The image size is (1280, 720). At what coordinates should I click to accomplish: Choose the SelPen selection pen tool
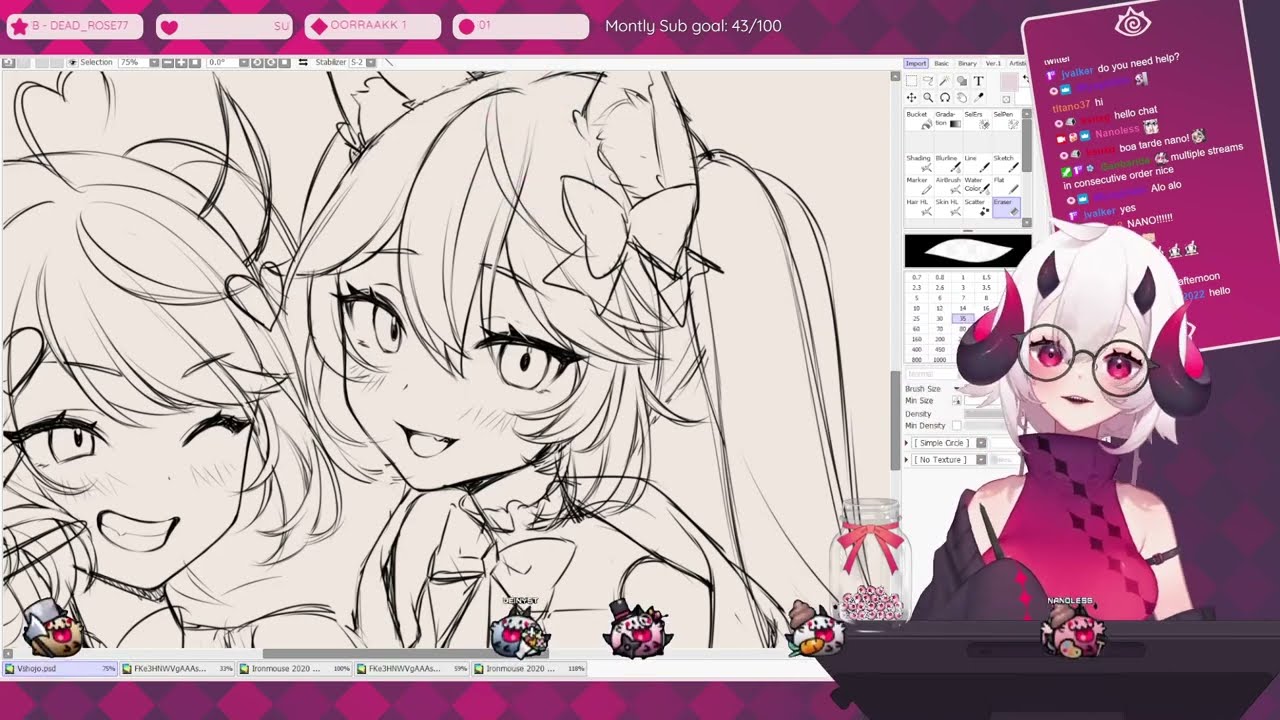coord(1006,120)
